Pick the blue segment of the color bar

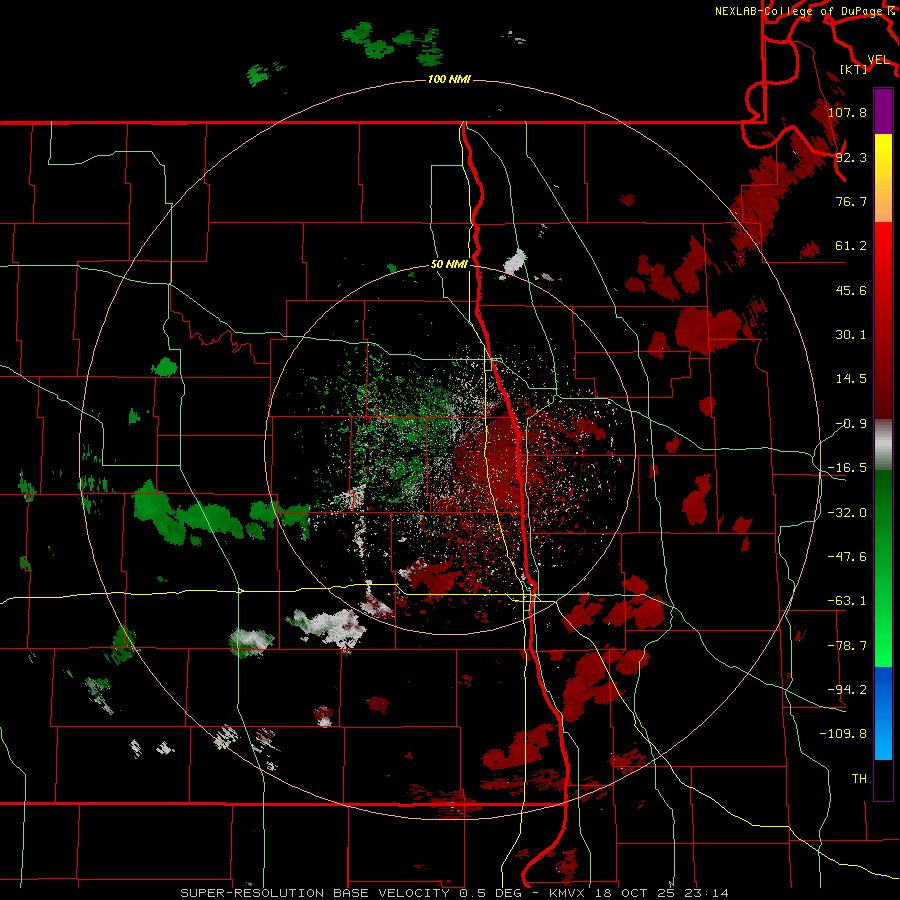[883, 713]
